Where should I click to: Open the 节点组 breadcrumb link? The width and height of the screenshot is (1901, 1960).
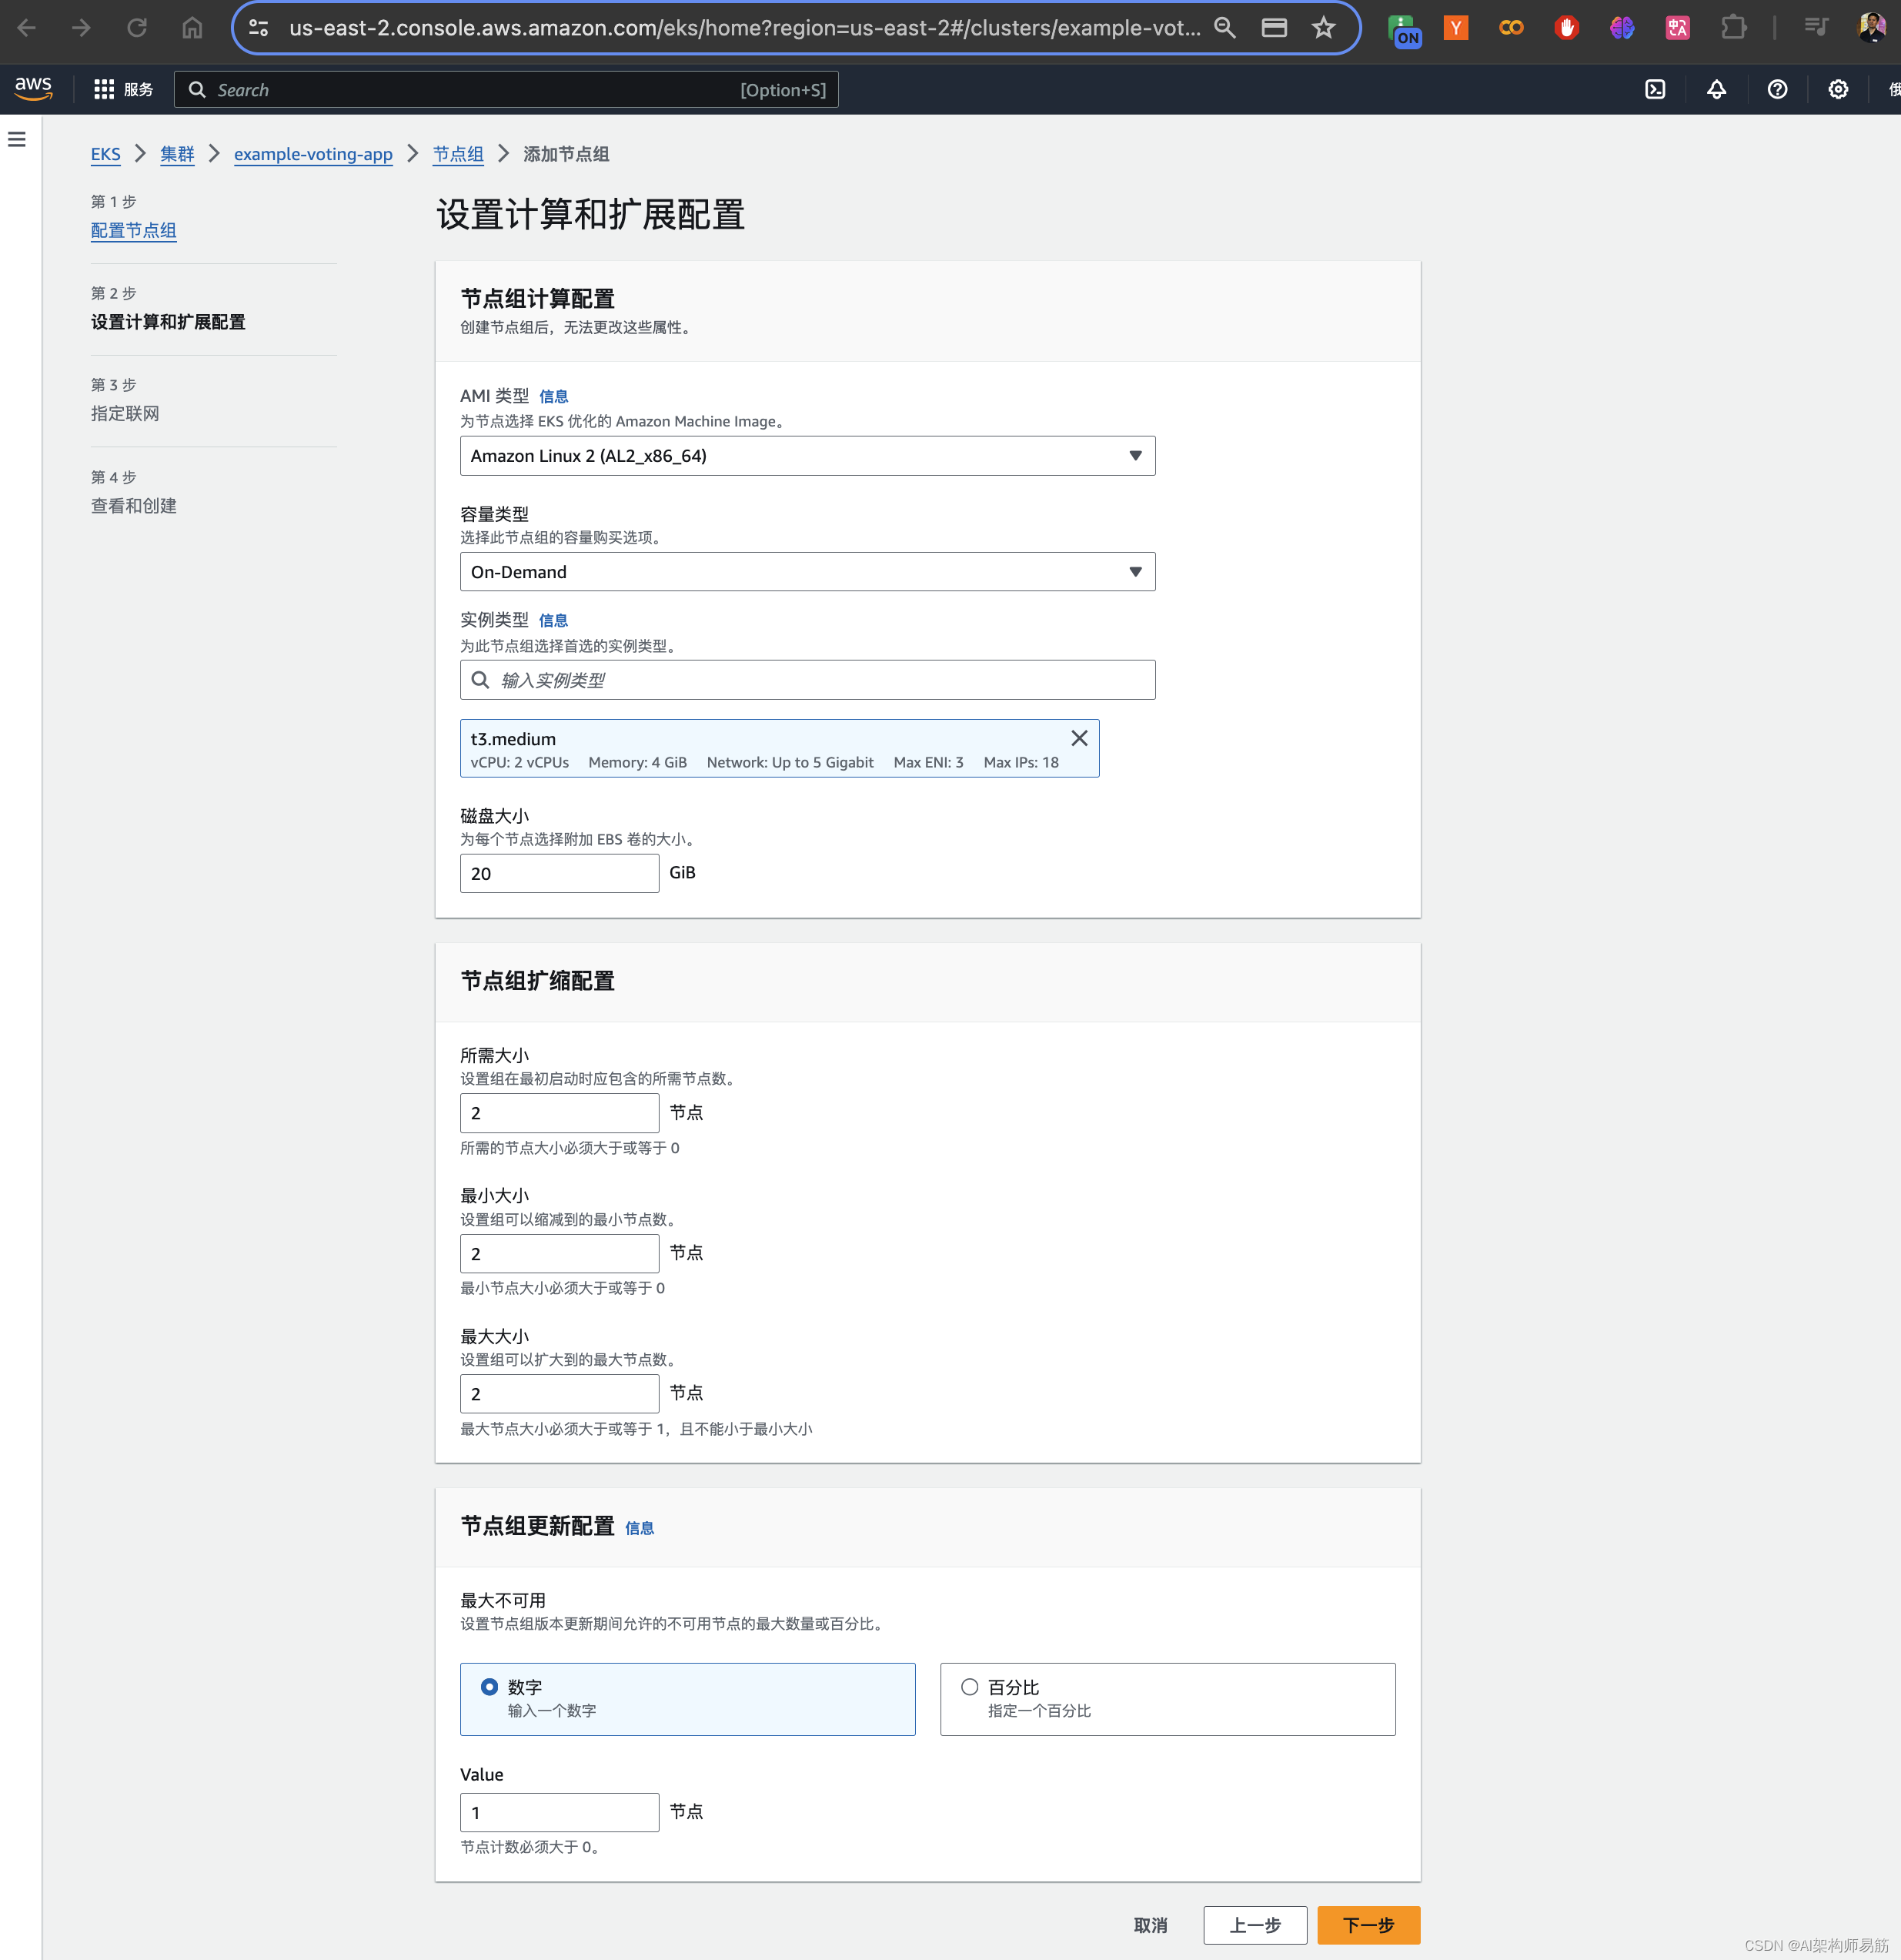click(458, 154)
